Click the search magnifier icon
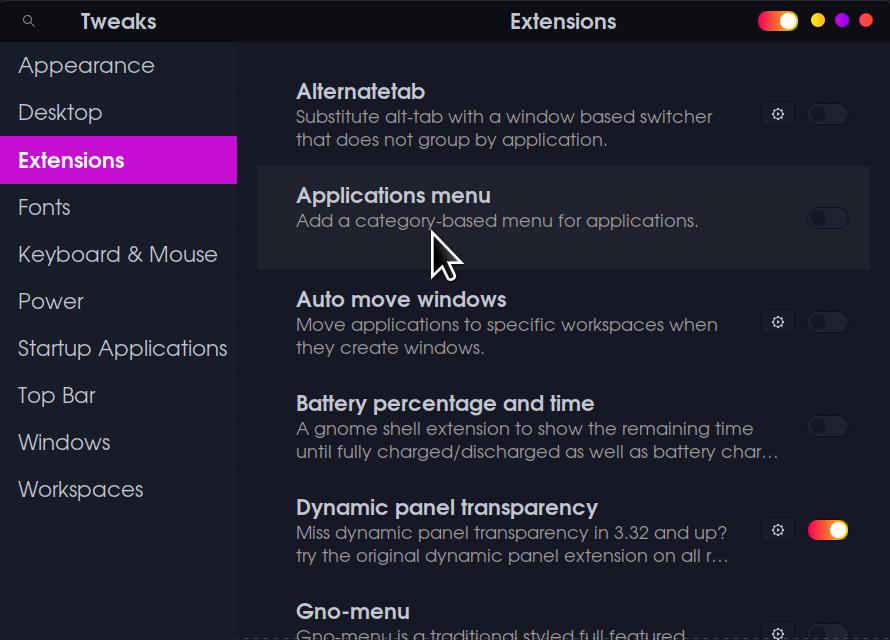 coord(29,21)
